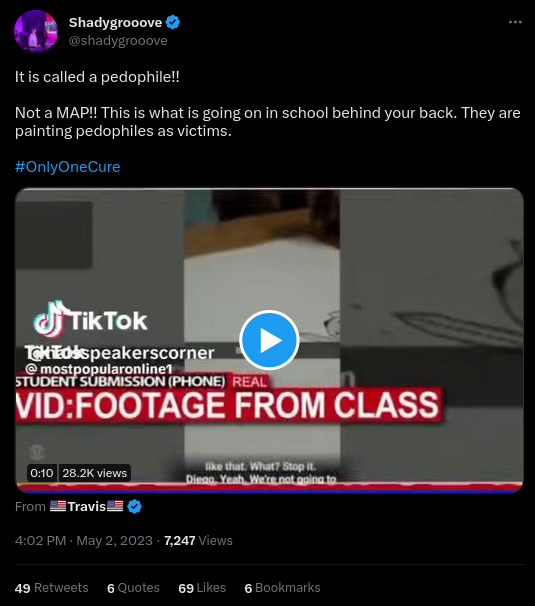The image size is (535, 606).
Task: Show the 69 Likes list
Action: tap(202, 588)
